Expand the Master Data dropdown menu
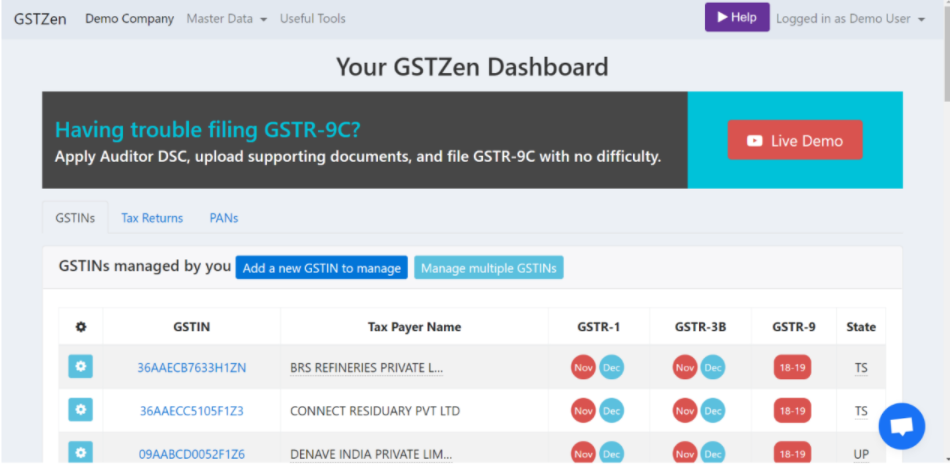The image size is (950, 465). [x=227, y=19]
